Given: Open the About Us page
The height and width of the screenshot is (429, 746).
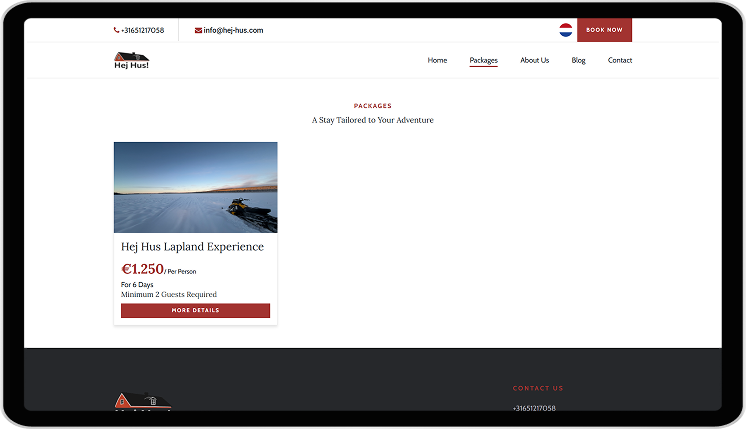Looking at the screenshot, I should 534,60.
